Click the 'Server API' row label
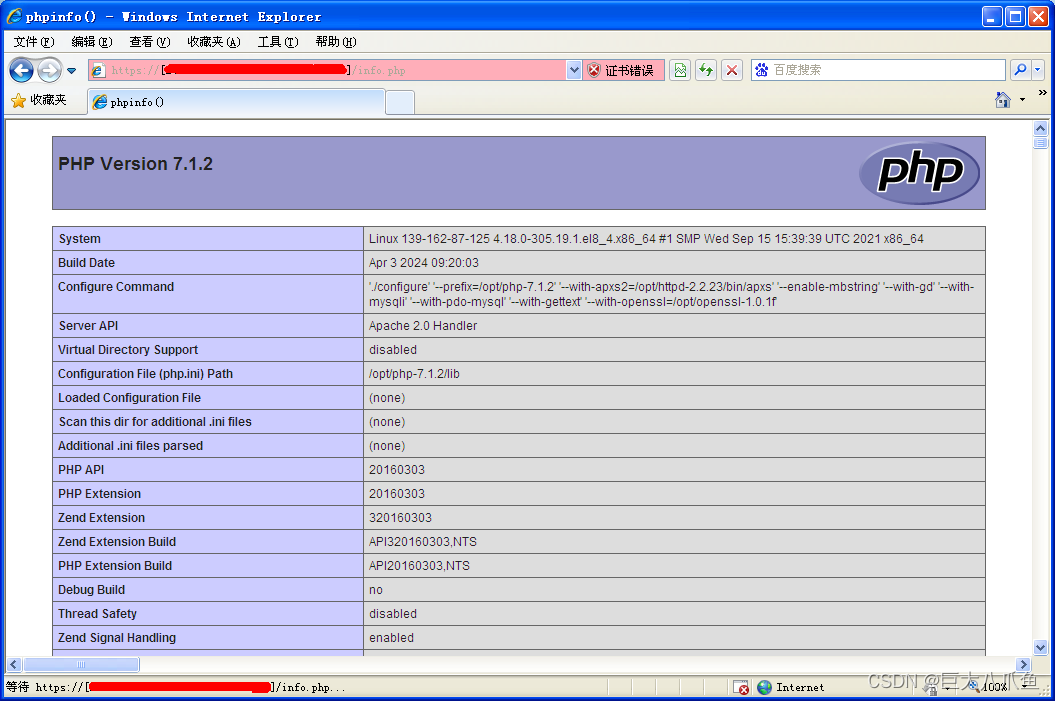Viewport: 1055px width, 701px height. coord(88,326)
